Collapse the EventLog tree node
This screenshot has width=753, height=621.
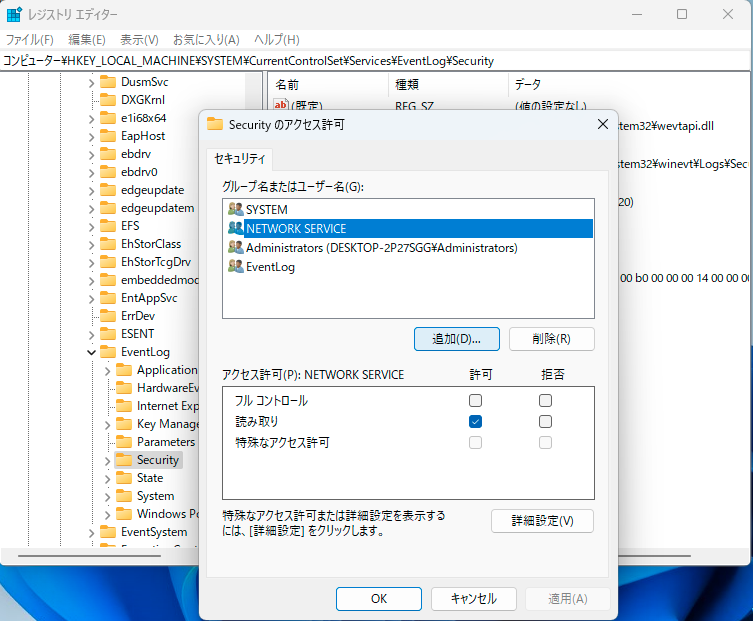[x=92, y=352]
